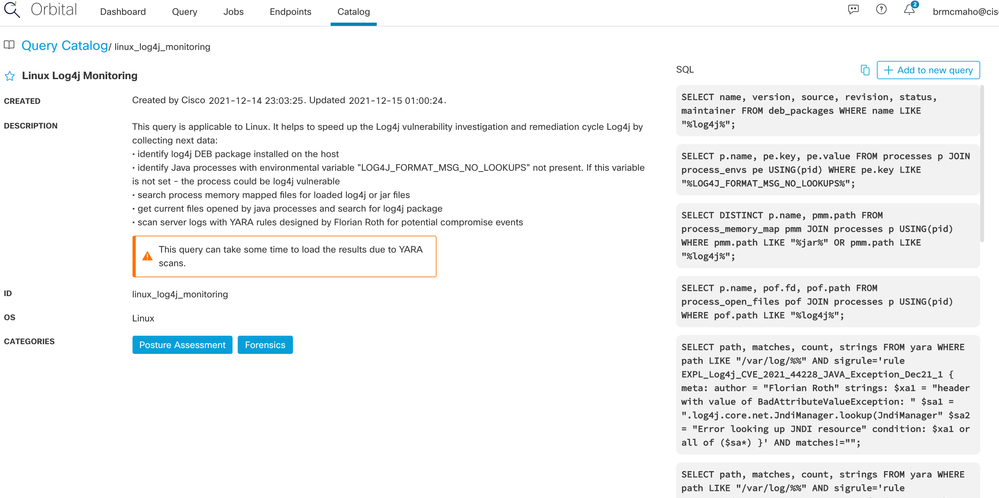Open the Query Catalog breadcrumb link
Screen dimensions: 999x498
pos(64,46)
